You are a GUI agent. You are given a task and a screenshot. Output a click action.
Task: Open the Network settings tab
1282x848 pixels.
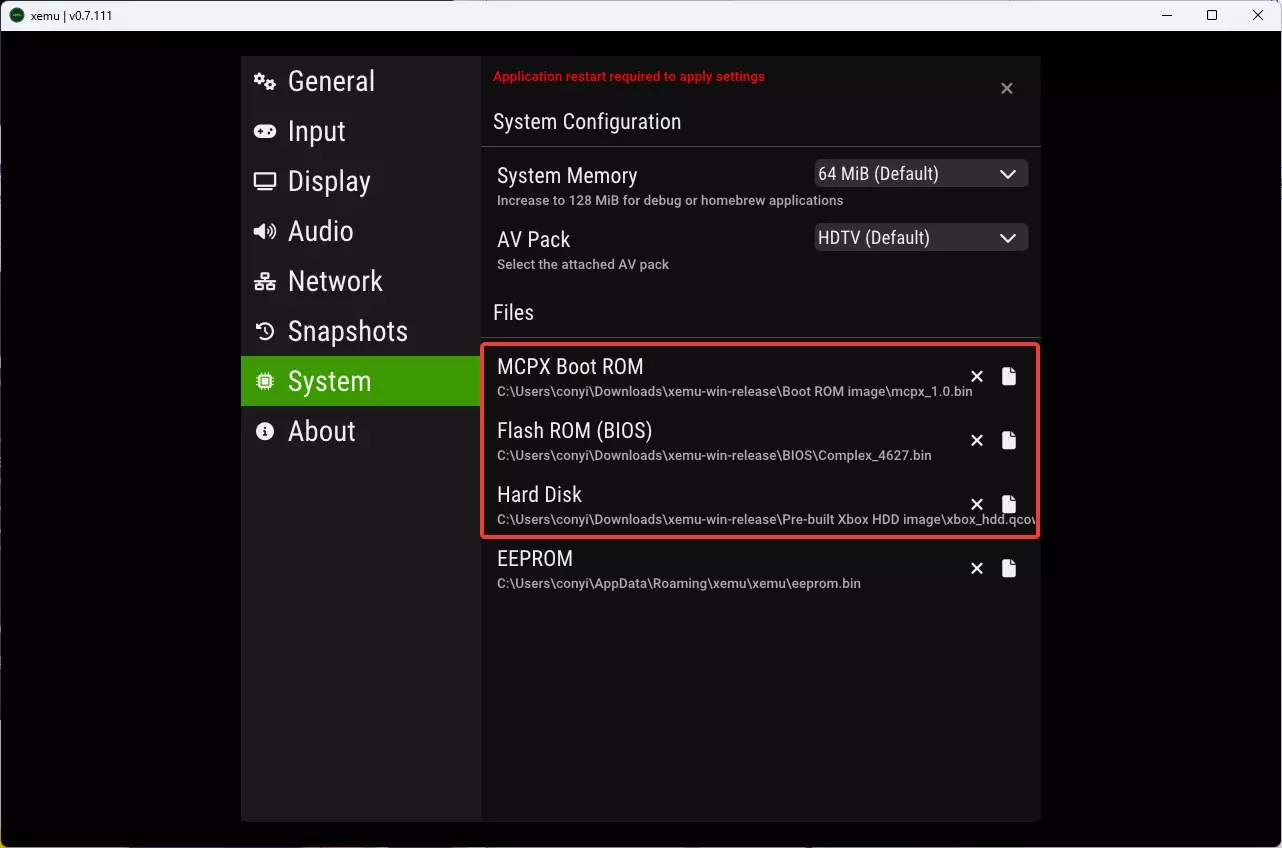[361, 281]
